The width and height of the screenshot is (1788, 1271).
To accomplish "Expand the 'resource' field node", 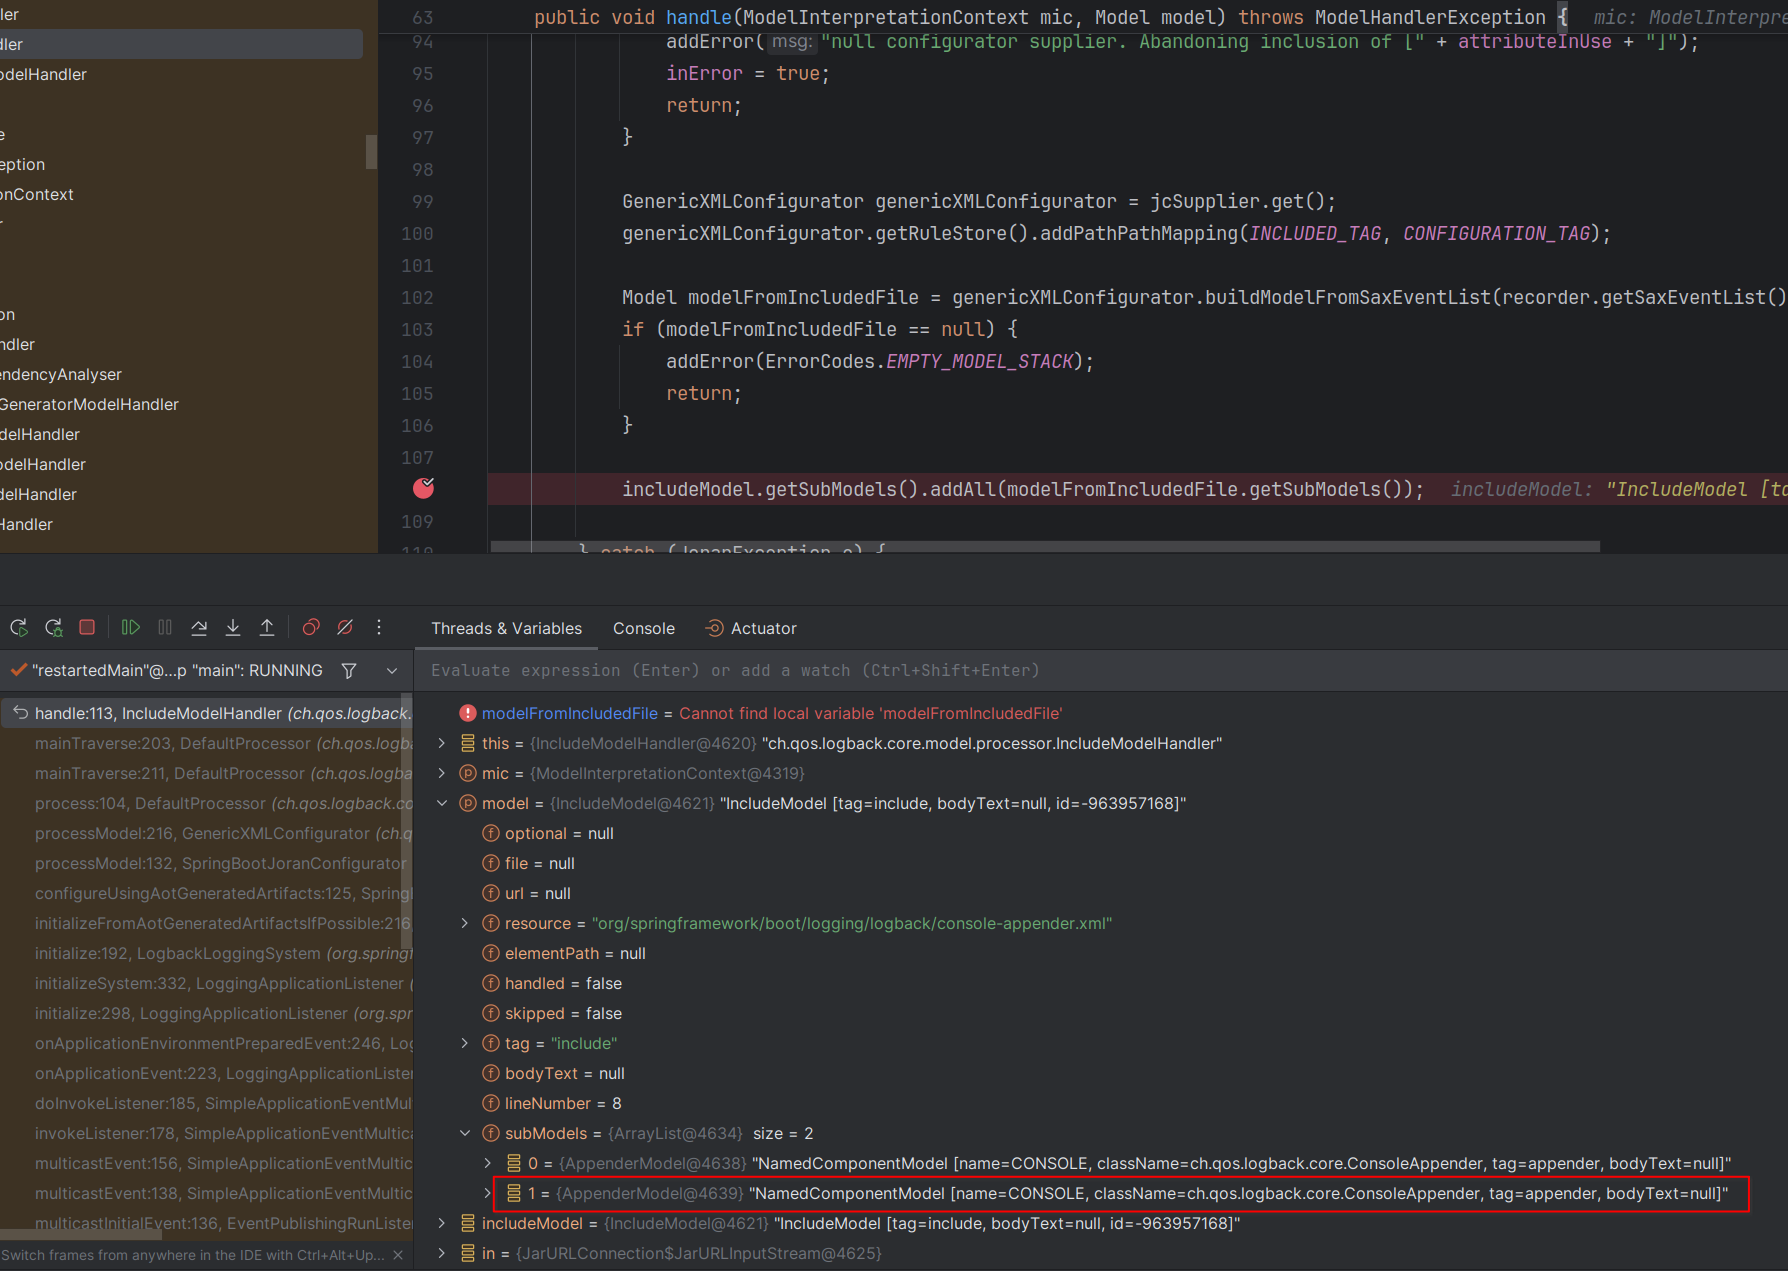I will click(465, 923).
